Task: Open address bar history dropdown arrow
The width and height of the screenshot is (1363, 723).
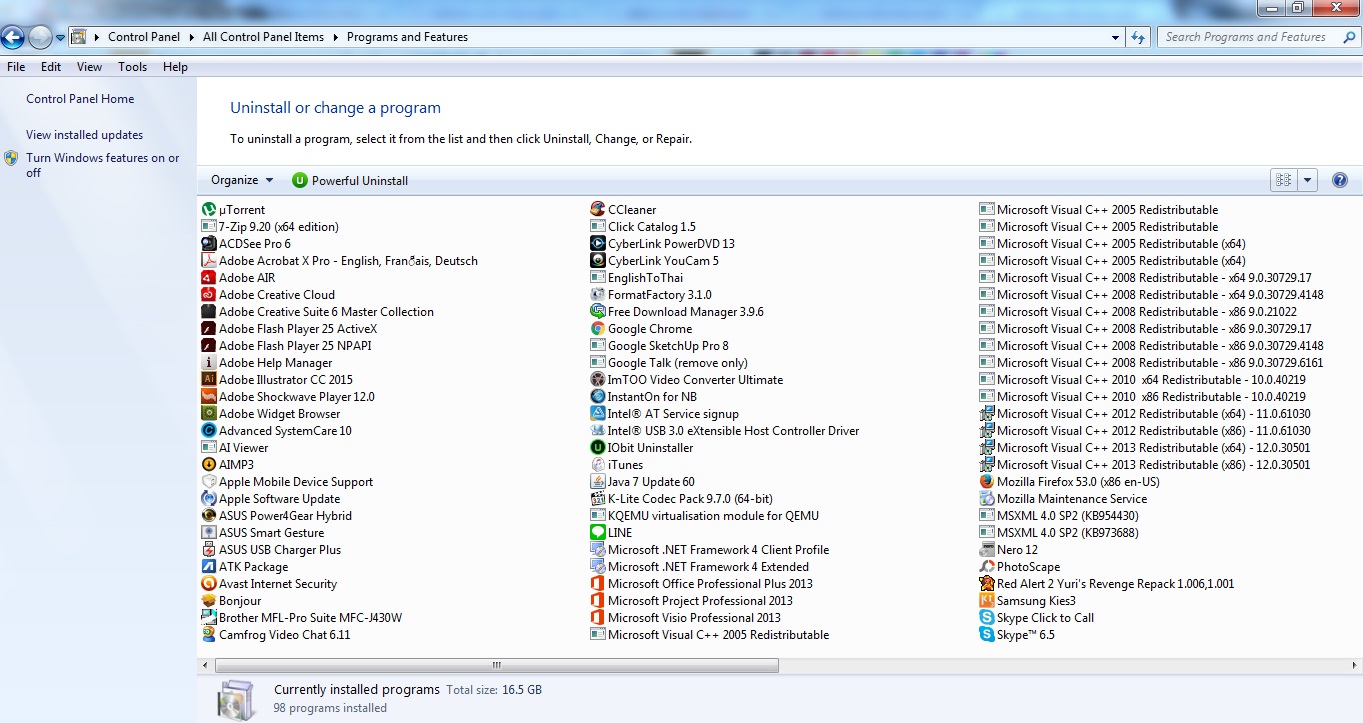Action: tap(1116, 37)
